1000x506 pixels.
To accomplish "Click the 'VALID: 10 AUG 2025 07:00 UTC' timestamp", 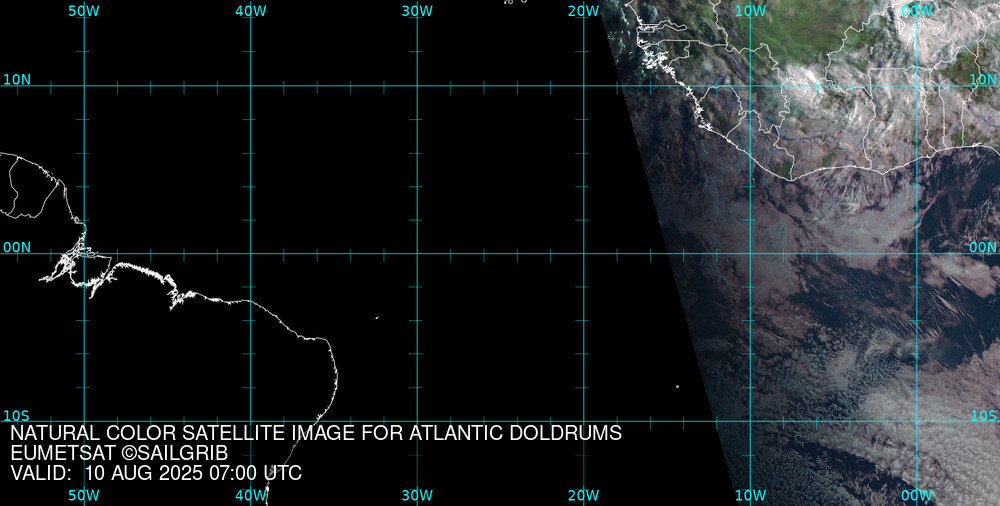I will (x=156, y=473).
